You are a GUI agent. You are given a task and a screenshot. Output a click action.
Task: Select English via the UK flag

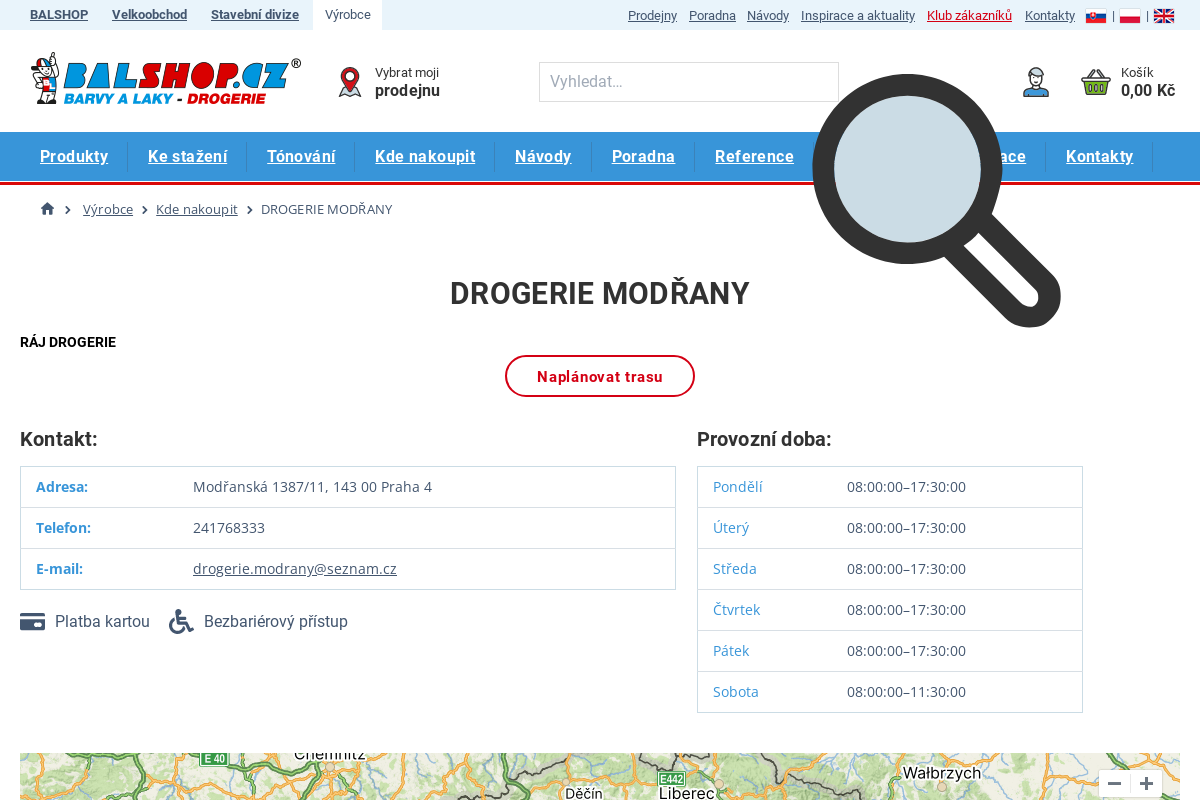point(1163,15)
